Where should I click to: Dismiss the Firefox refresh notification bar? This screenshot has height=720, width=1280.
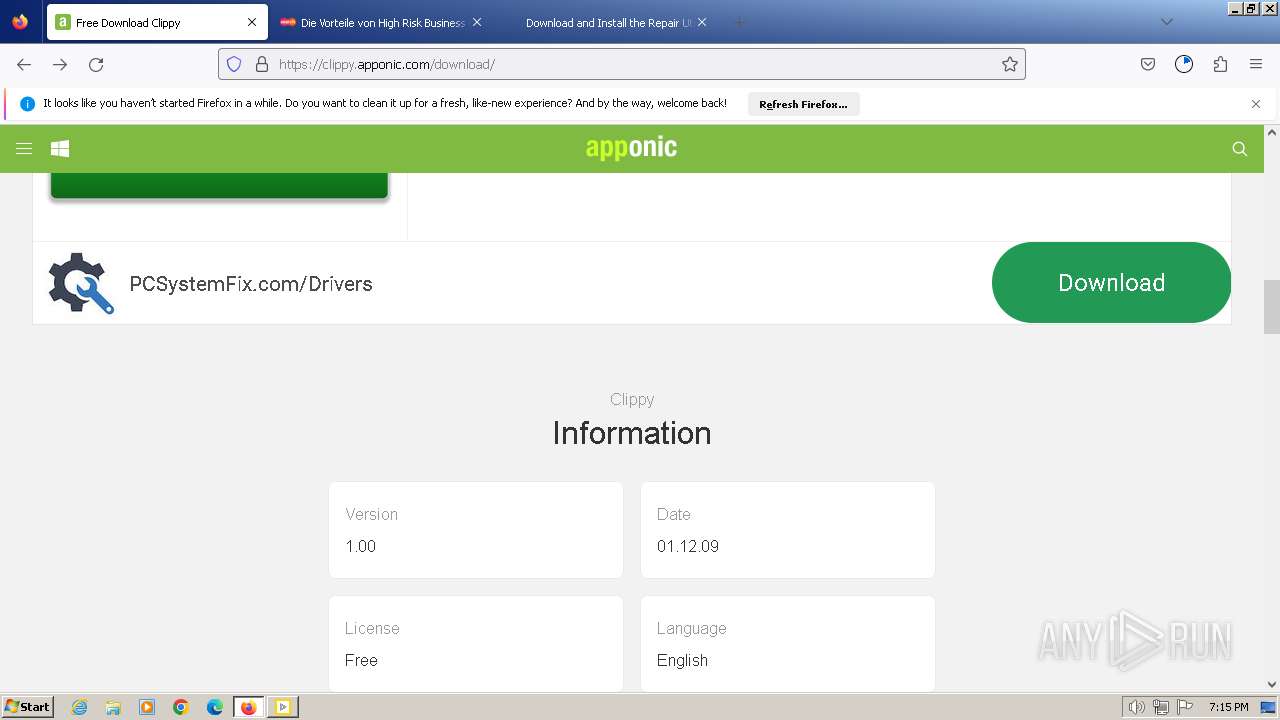pos(1256,104)
